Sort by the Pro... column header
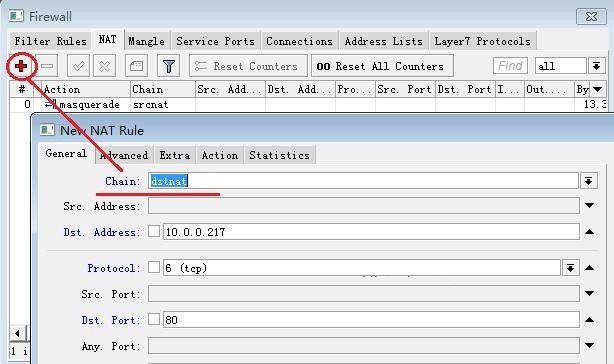This screenshot has height=364, width=614. (x=355, y=89)
